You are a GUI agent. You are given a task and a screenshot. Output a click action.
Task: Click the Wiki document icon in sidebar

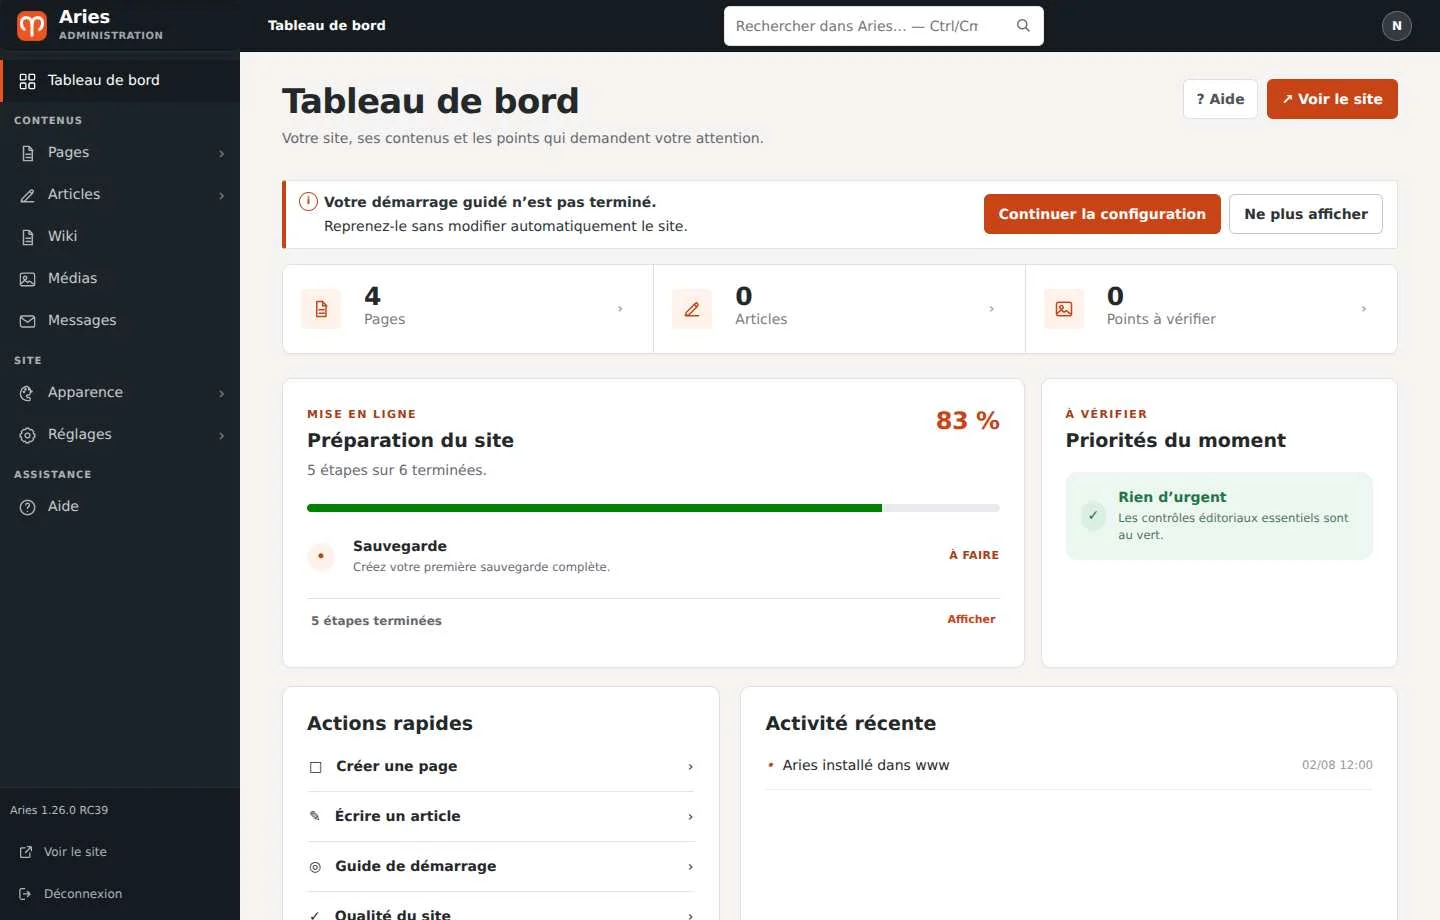[28, 237]
